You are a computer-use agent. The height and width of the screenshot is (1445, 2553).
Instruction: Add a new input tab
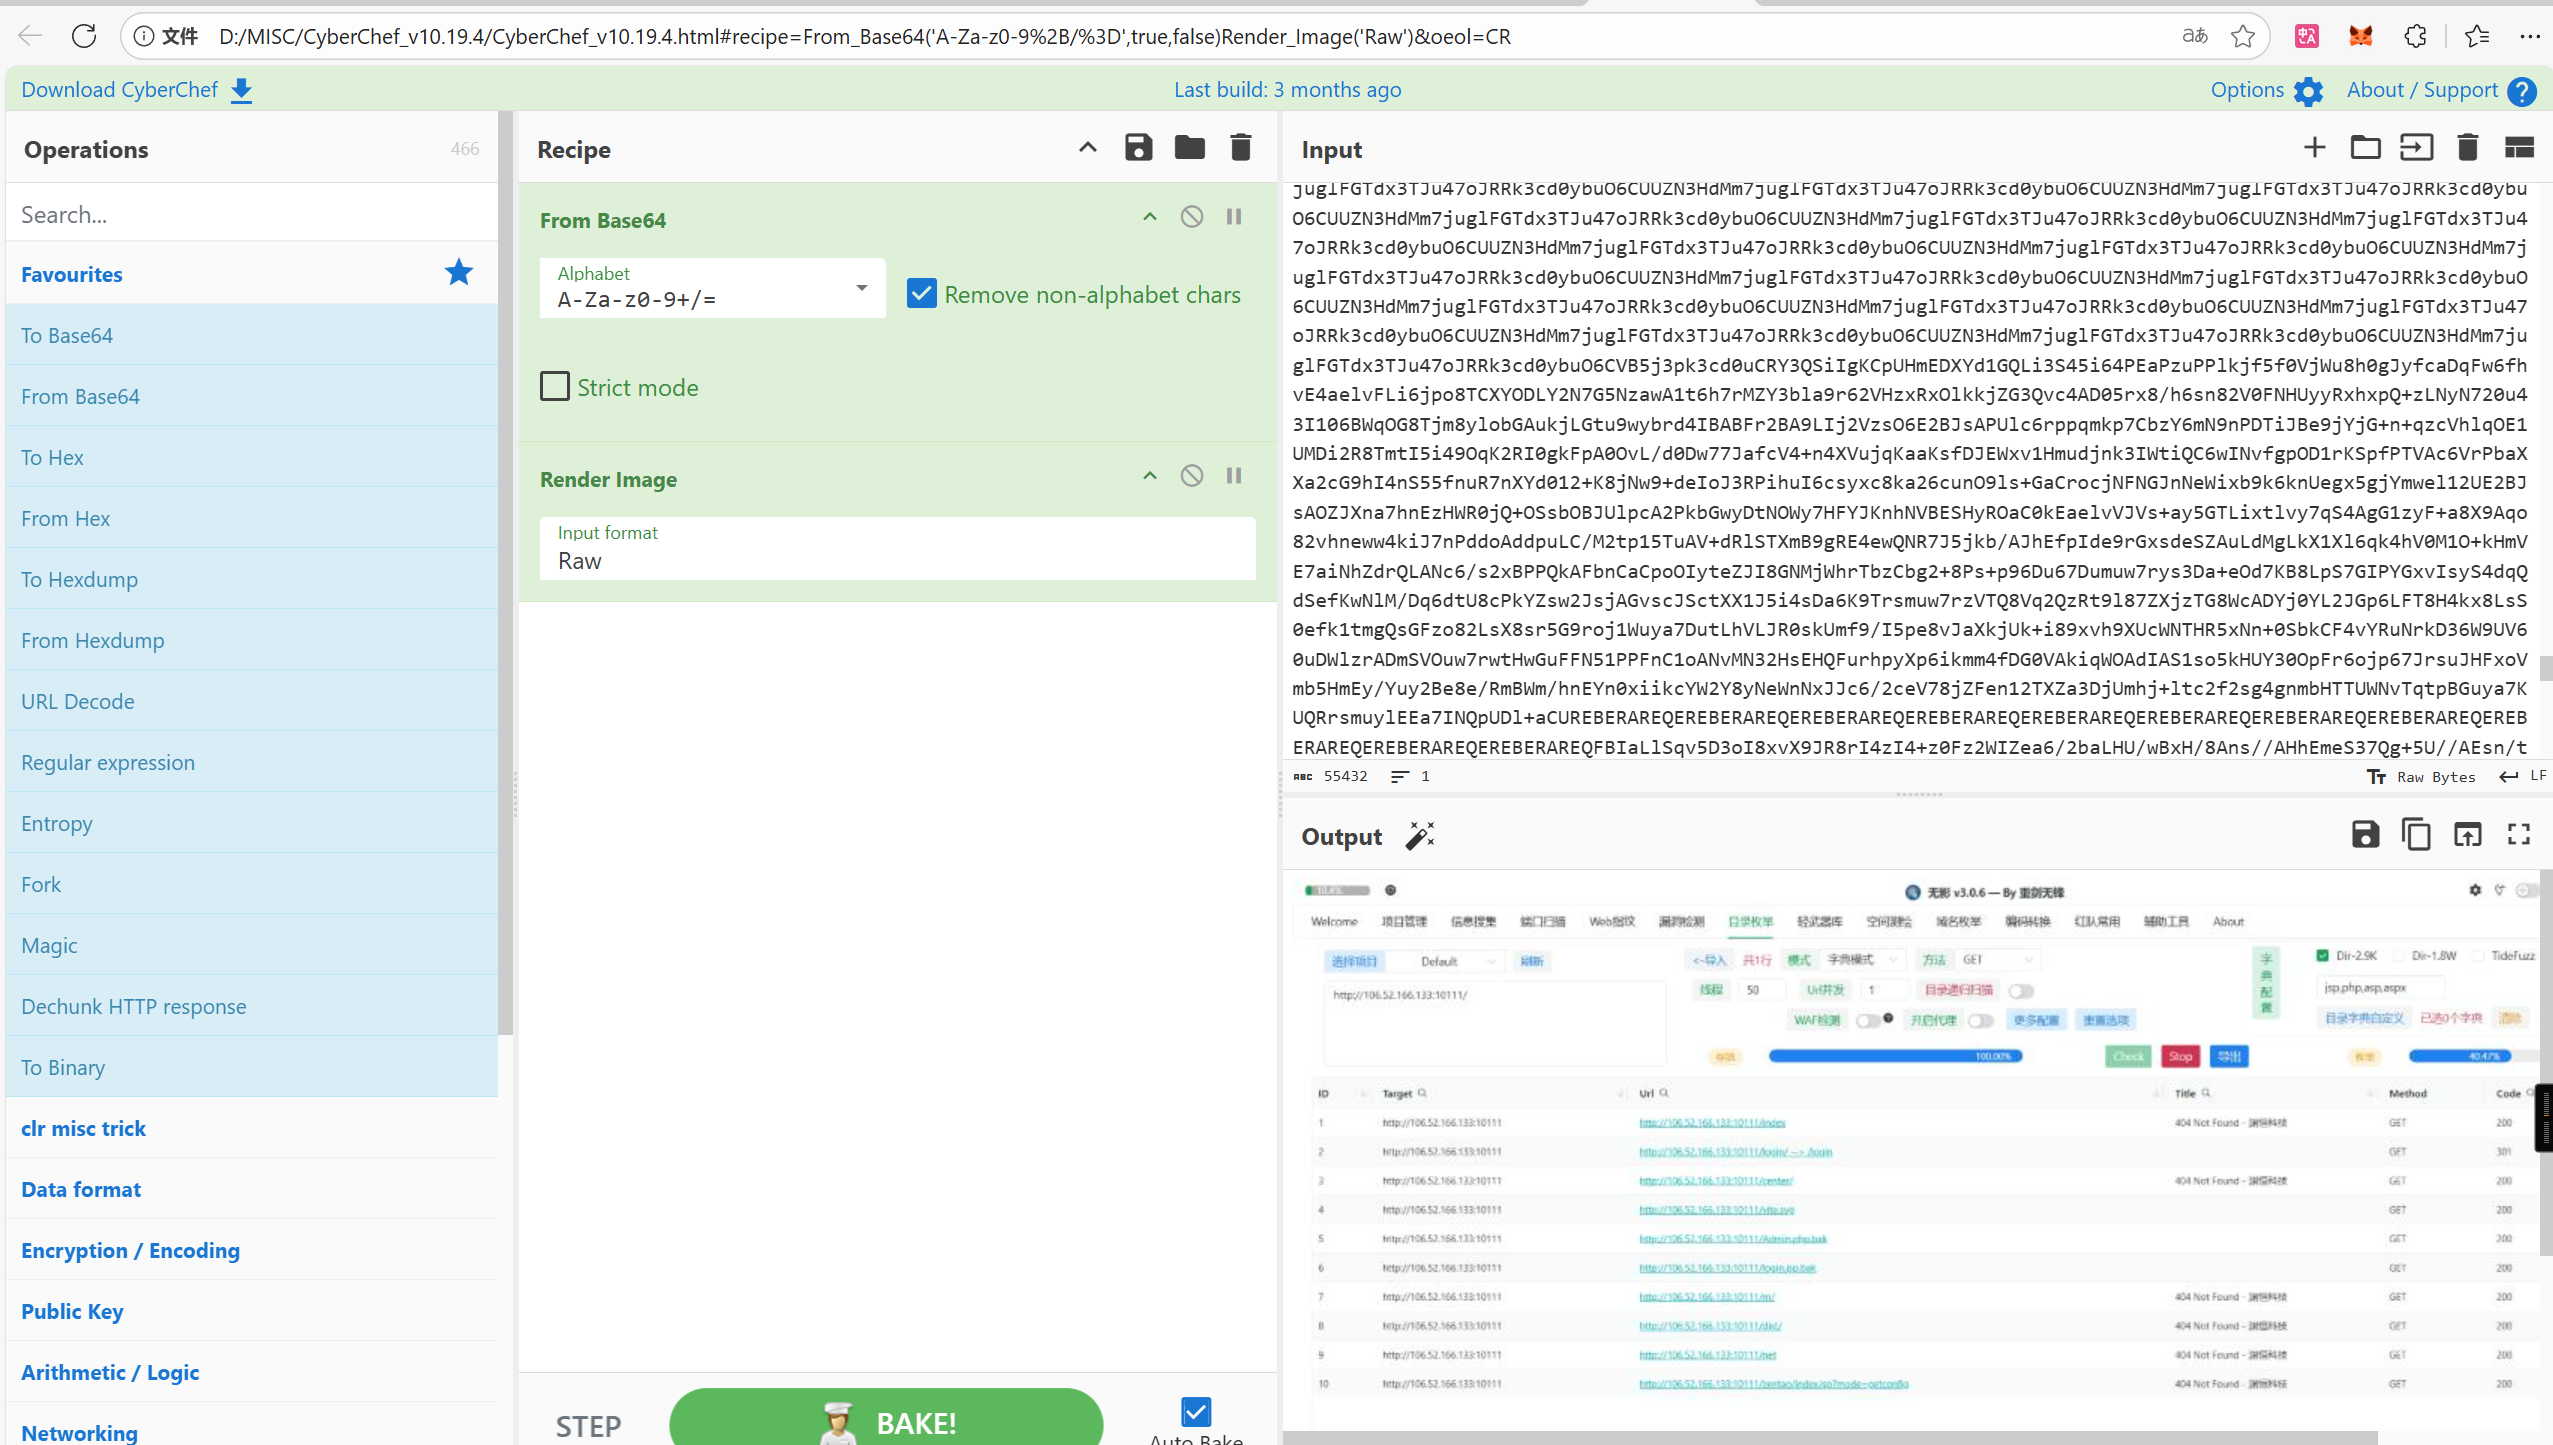coord(2314,148)
